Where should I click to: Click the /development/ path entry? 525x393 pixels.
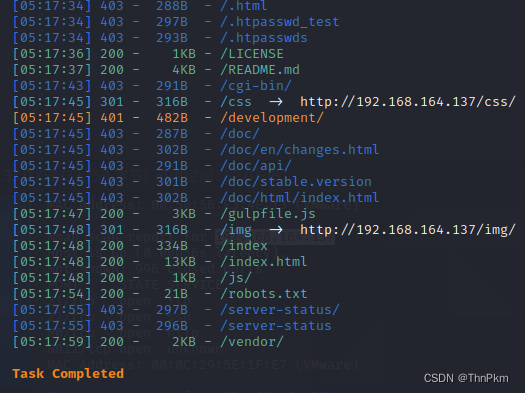pyautogui.click(x=272, y=118)
